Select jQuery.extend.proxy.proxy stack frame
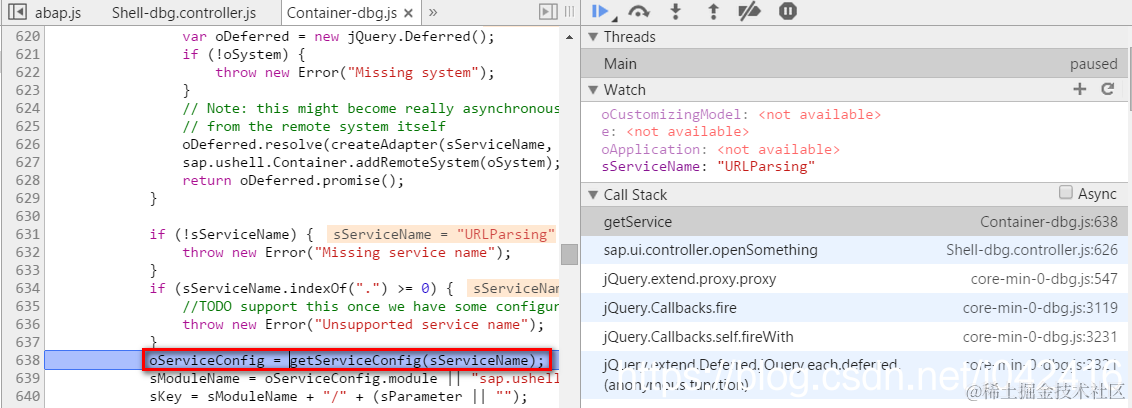 click(856, 279)
